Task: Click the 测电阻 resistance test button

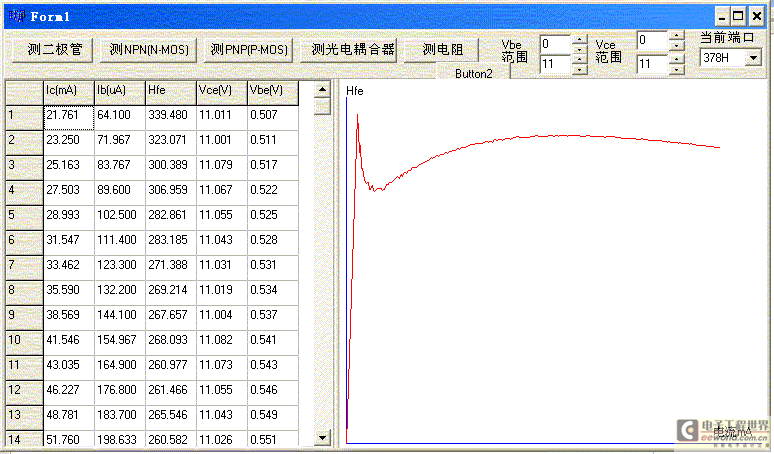Action: (x=442, y=49)
